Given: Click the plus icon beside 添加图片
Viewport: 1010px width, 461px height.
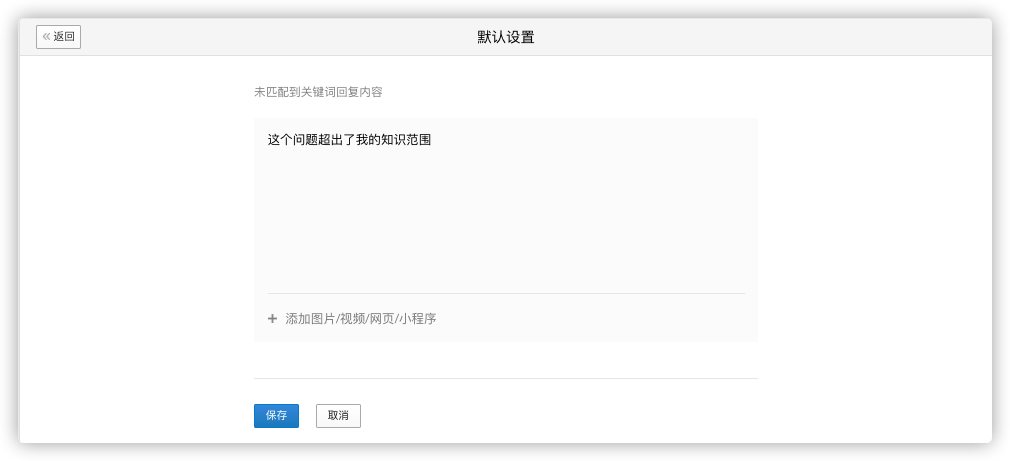Looking at the screenshot, I should [272, 318].
